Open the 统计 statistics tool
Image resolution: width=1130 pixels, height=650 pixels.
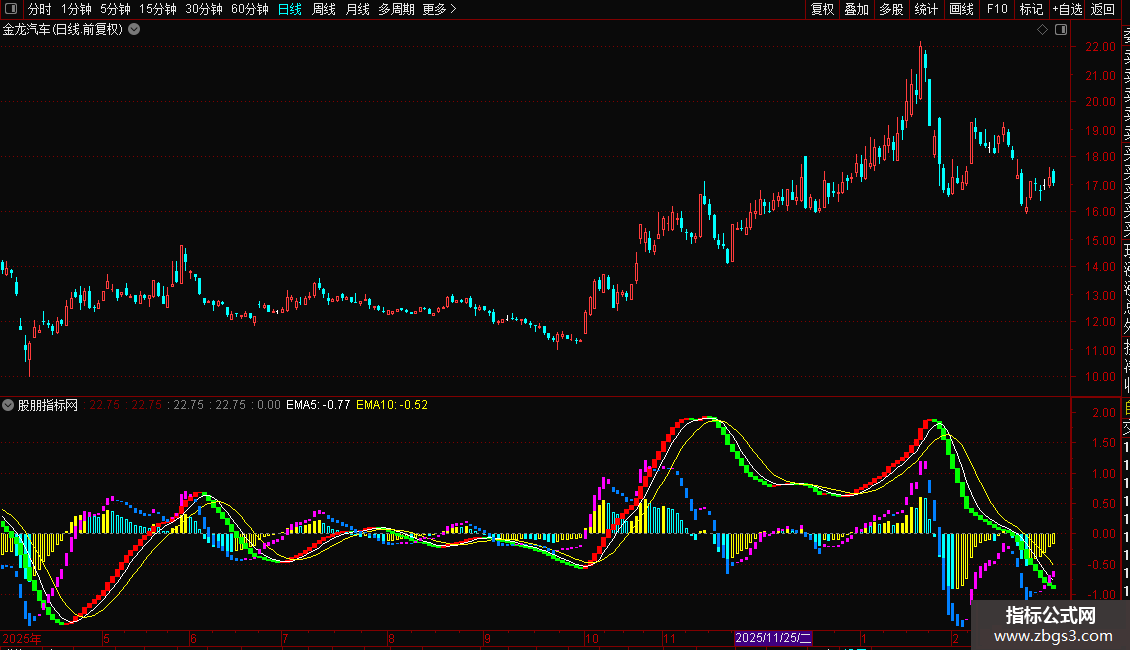[x=926, y=9]
